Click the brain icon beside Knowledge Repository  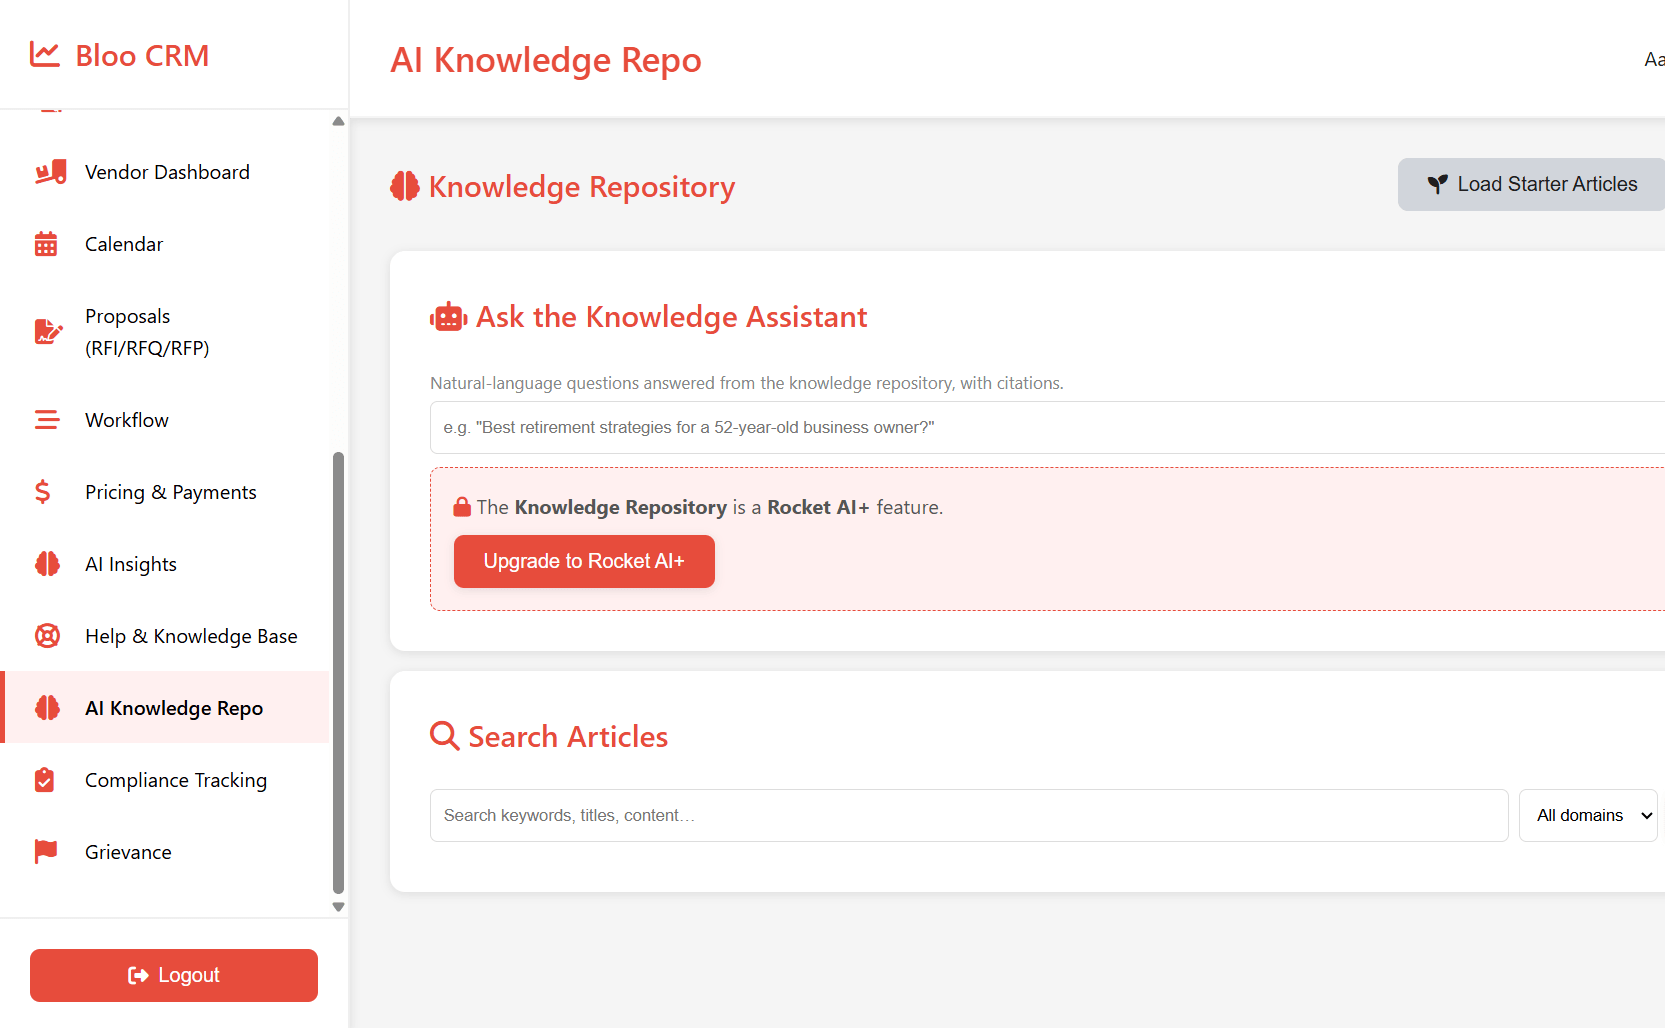(405, 186)
